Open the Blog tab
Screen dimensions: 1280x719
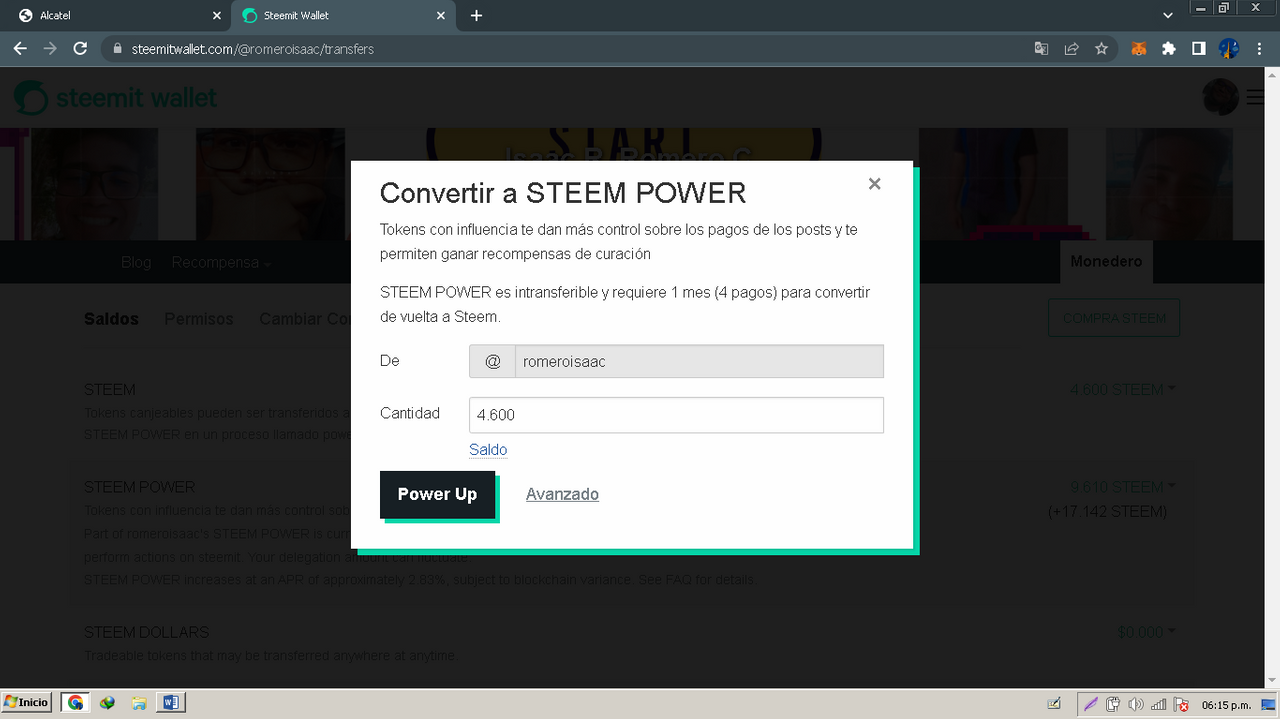136,262
